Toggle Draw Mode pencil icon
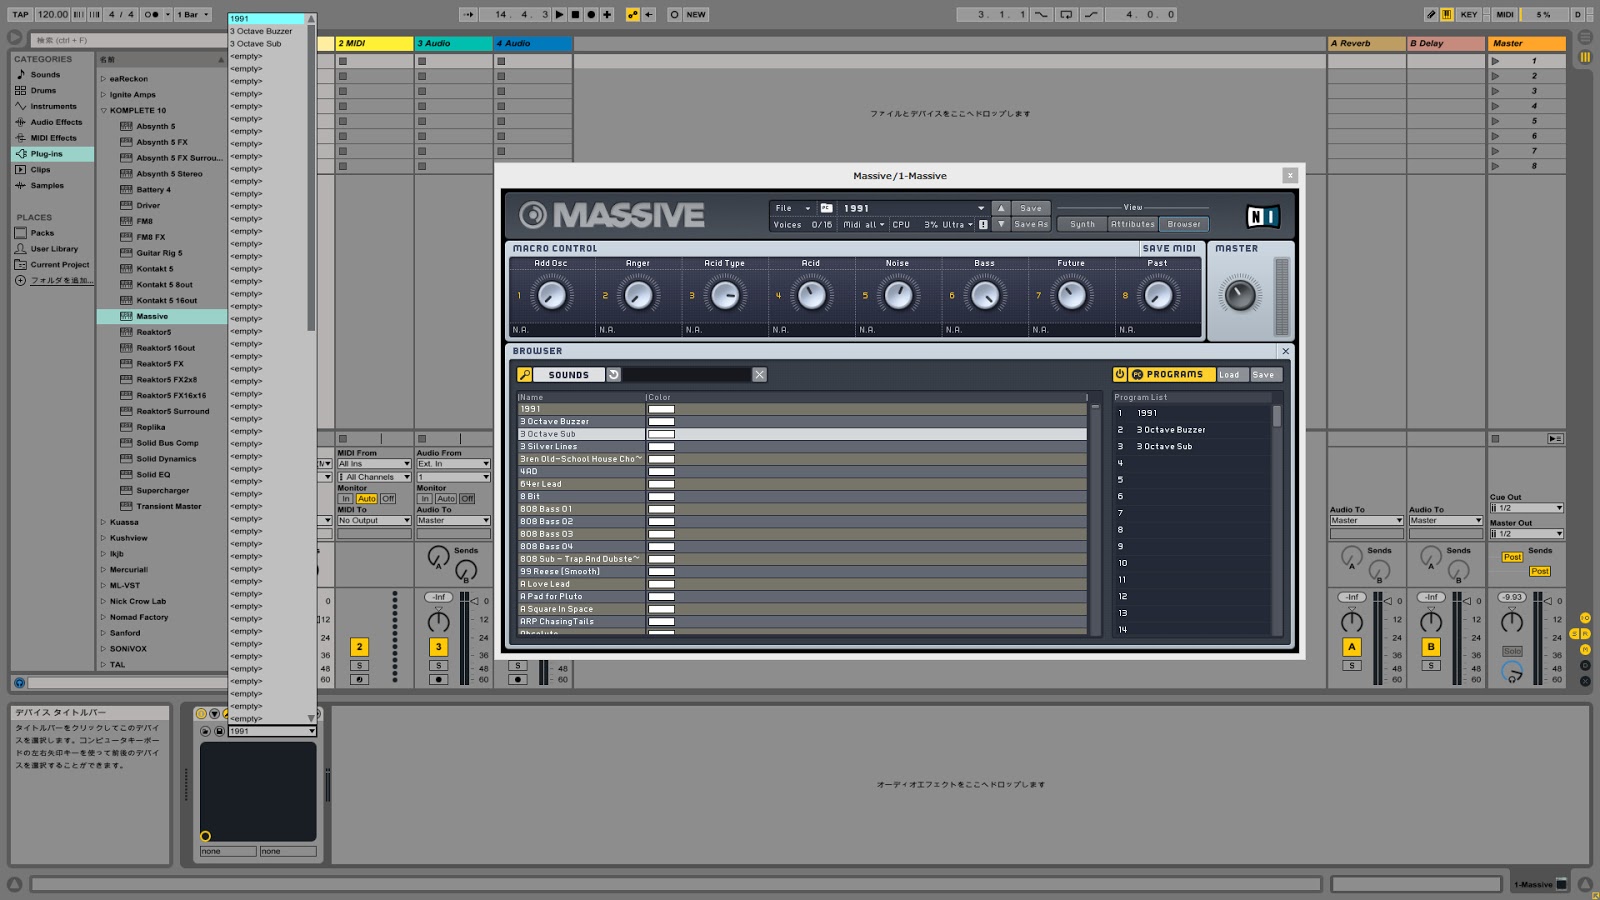This screenshot has height=900, width=1600. (1431, 14)
